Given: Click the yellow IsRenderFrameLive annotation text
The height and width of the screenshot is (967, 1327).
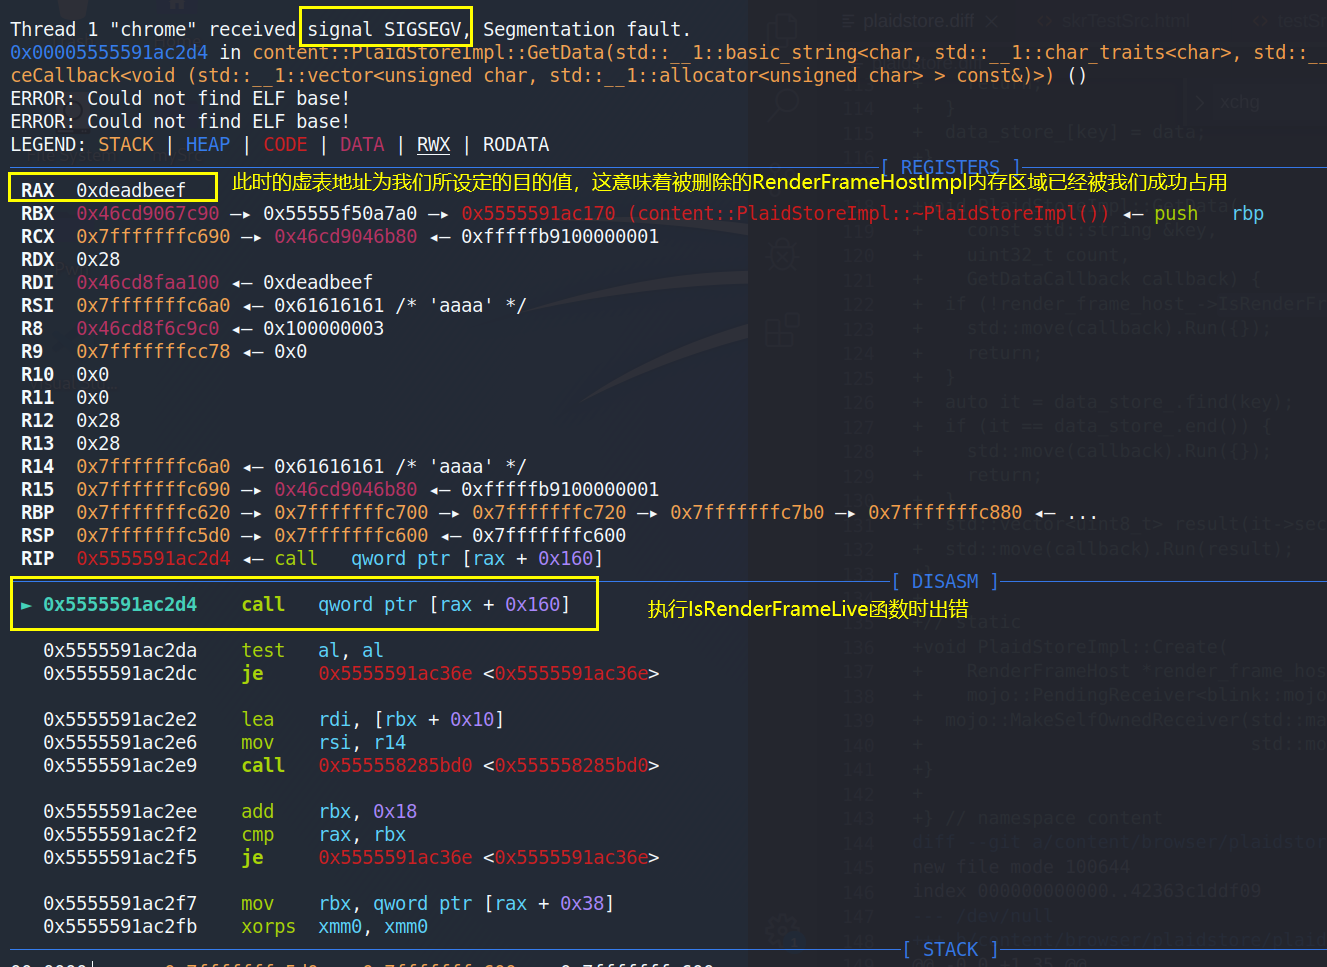Looking at the screenshot, I should point(807,609).
